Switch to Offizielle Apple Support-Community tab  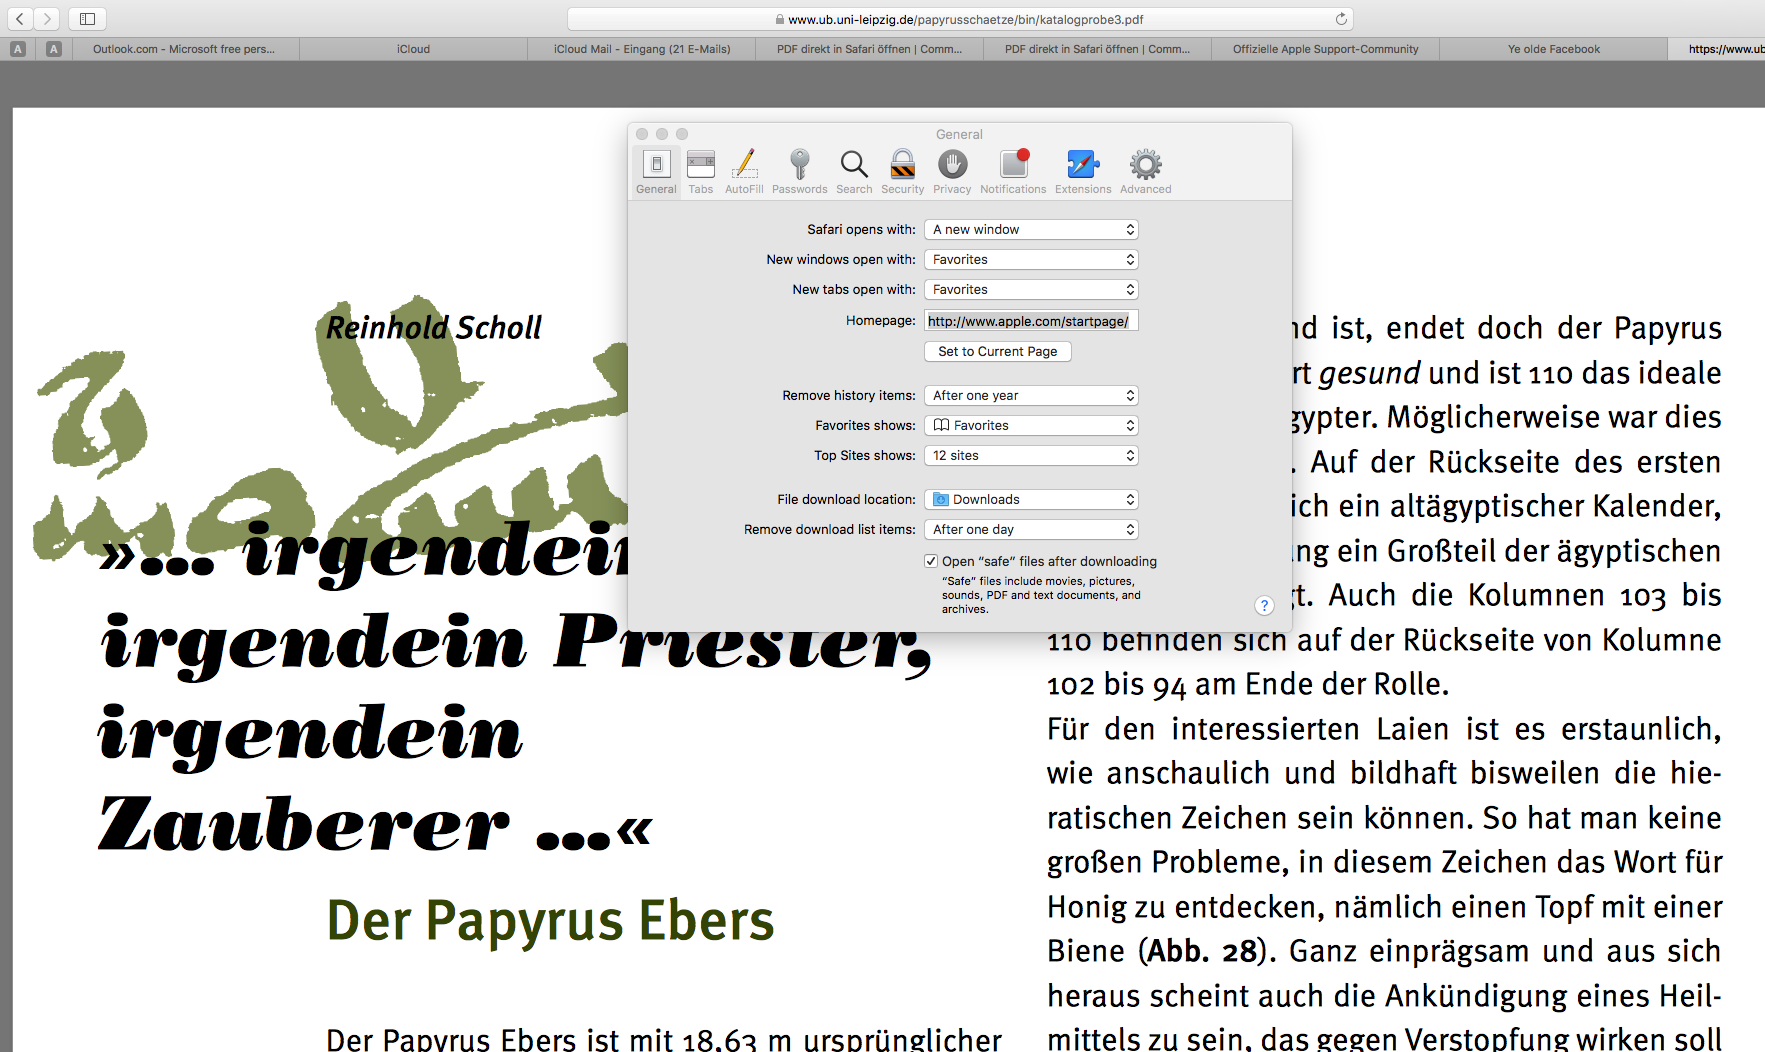coord(1325,49)
